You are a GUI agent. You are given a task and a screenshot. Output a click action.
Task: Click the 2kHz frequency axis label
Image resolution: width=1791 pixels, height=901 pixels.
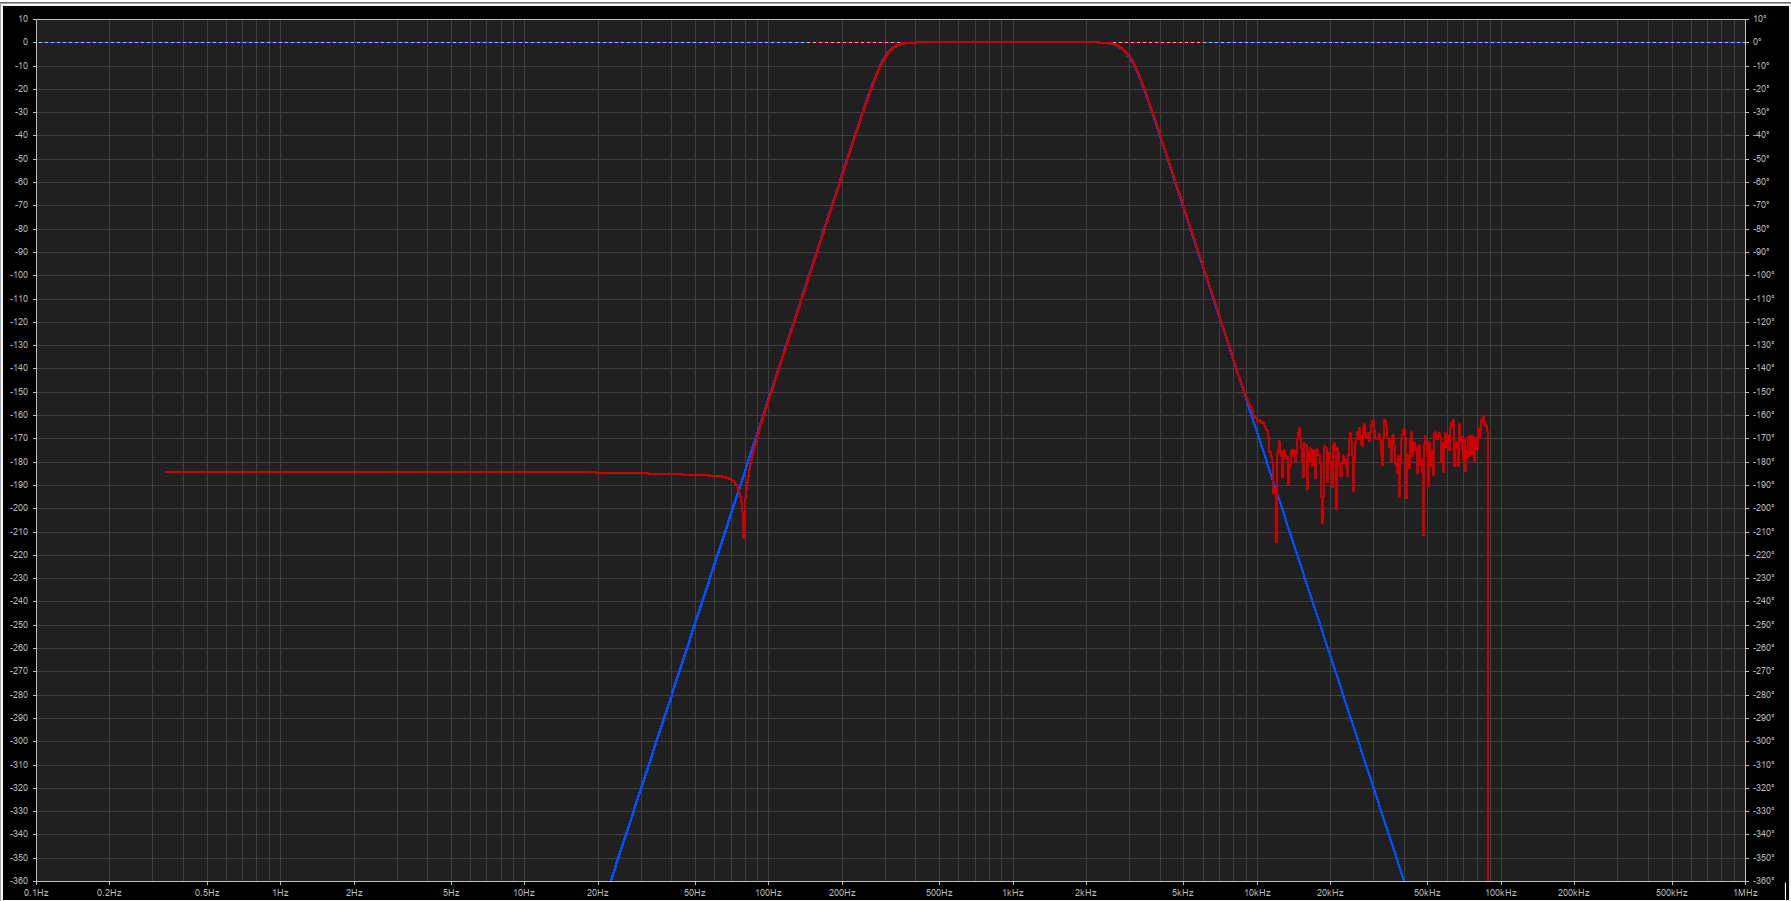(1086, 893)
